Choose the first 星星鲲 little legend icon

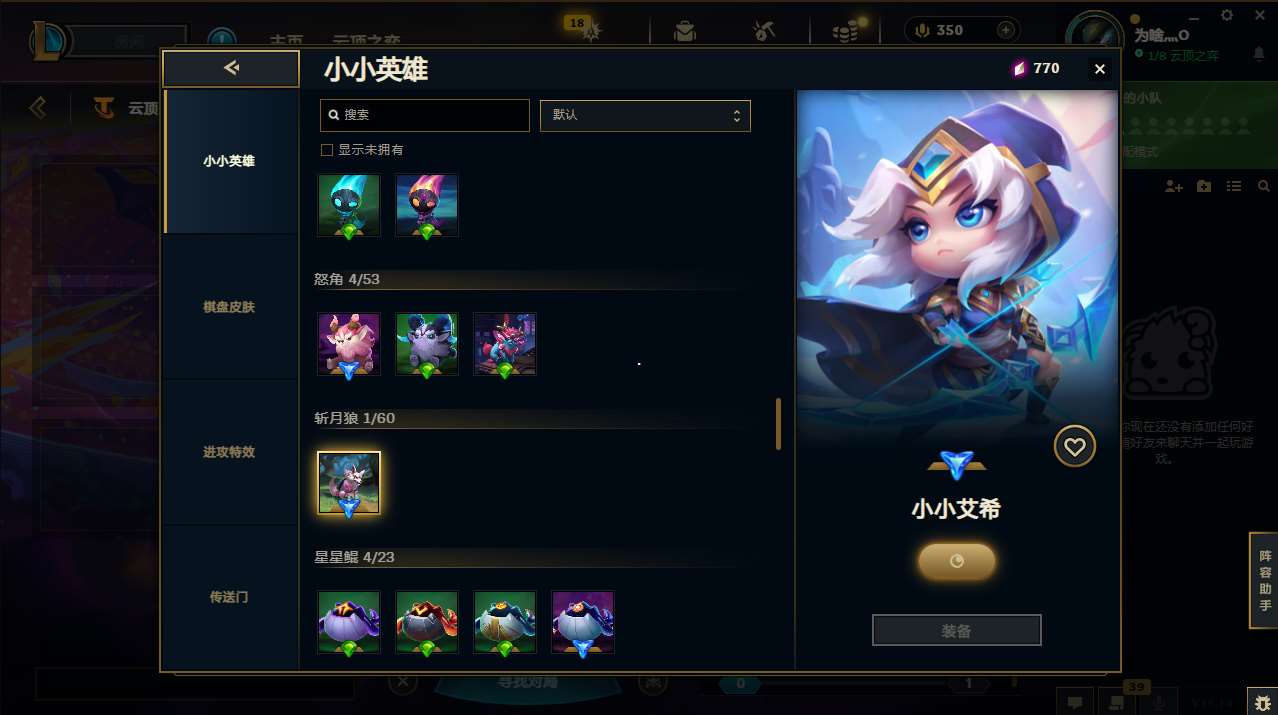click(x=349, y=622)
